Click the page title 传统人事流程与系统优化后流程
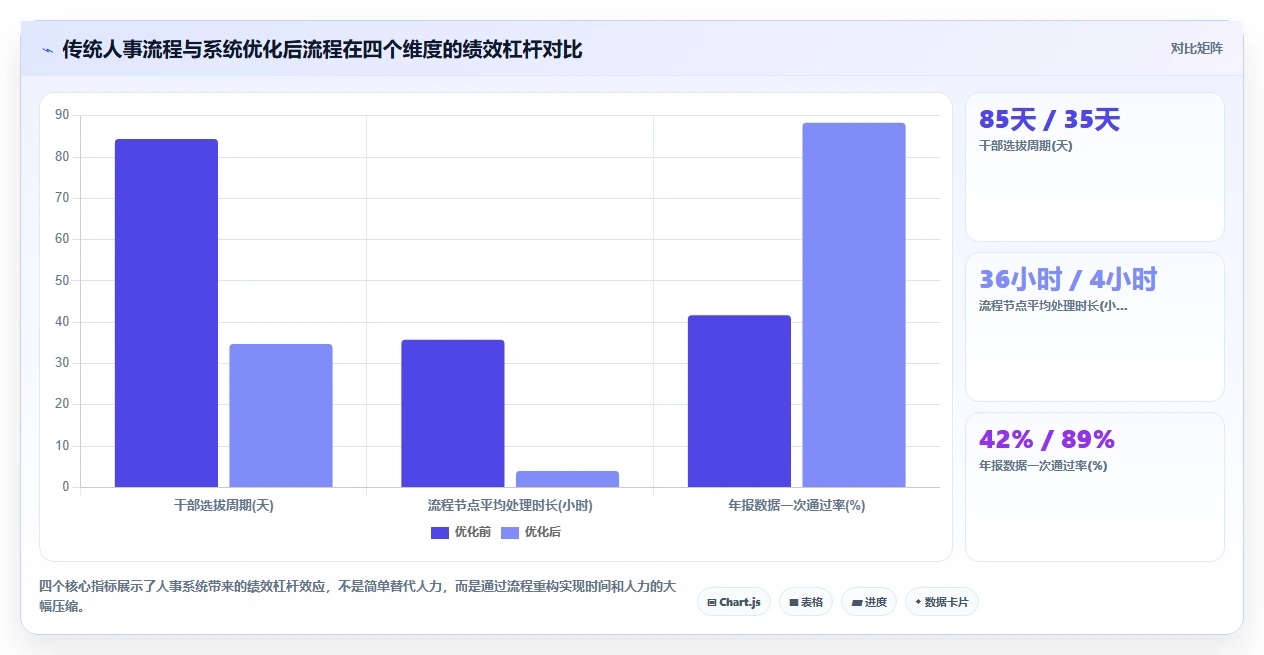 click(322, 49)
